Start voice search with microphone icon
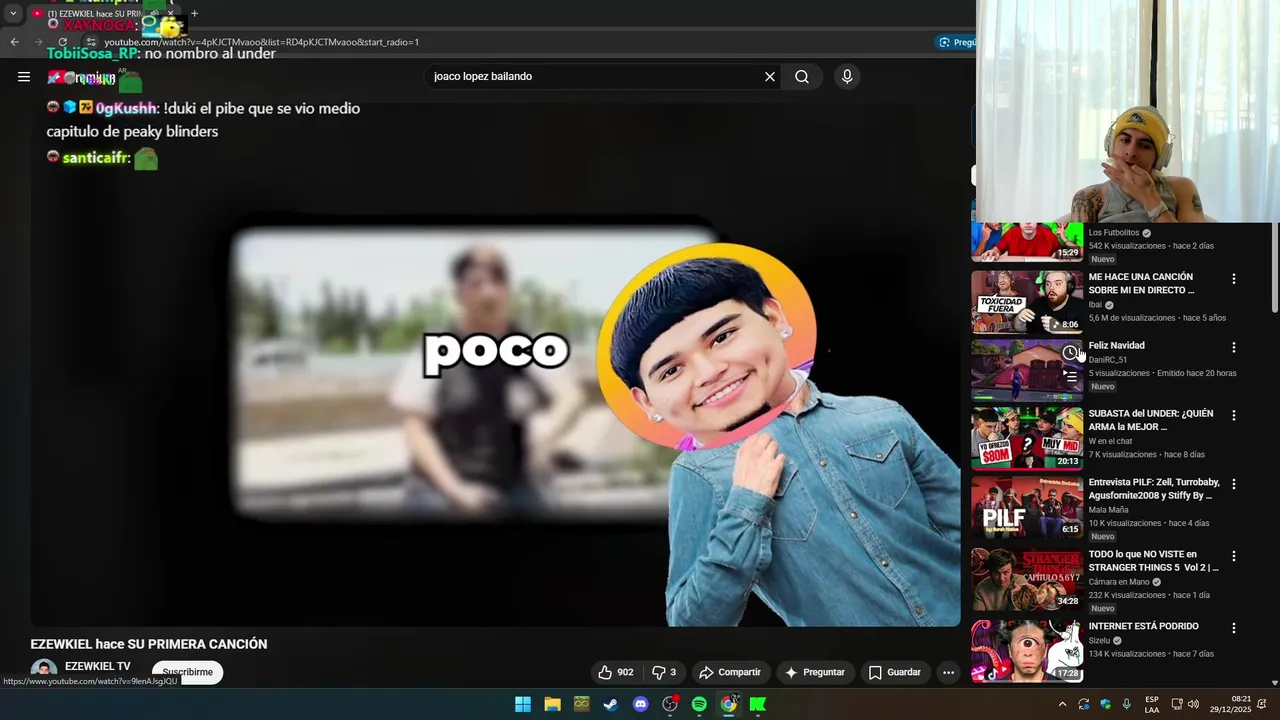Viewport: 1280px width, 720px height. click(847, 77)
